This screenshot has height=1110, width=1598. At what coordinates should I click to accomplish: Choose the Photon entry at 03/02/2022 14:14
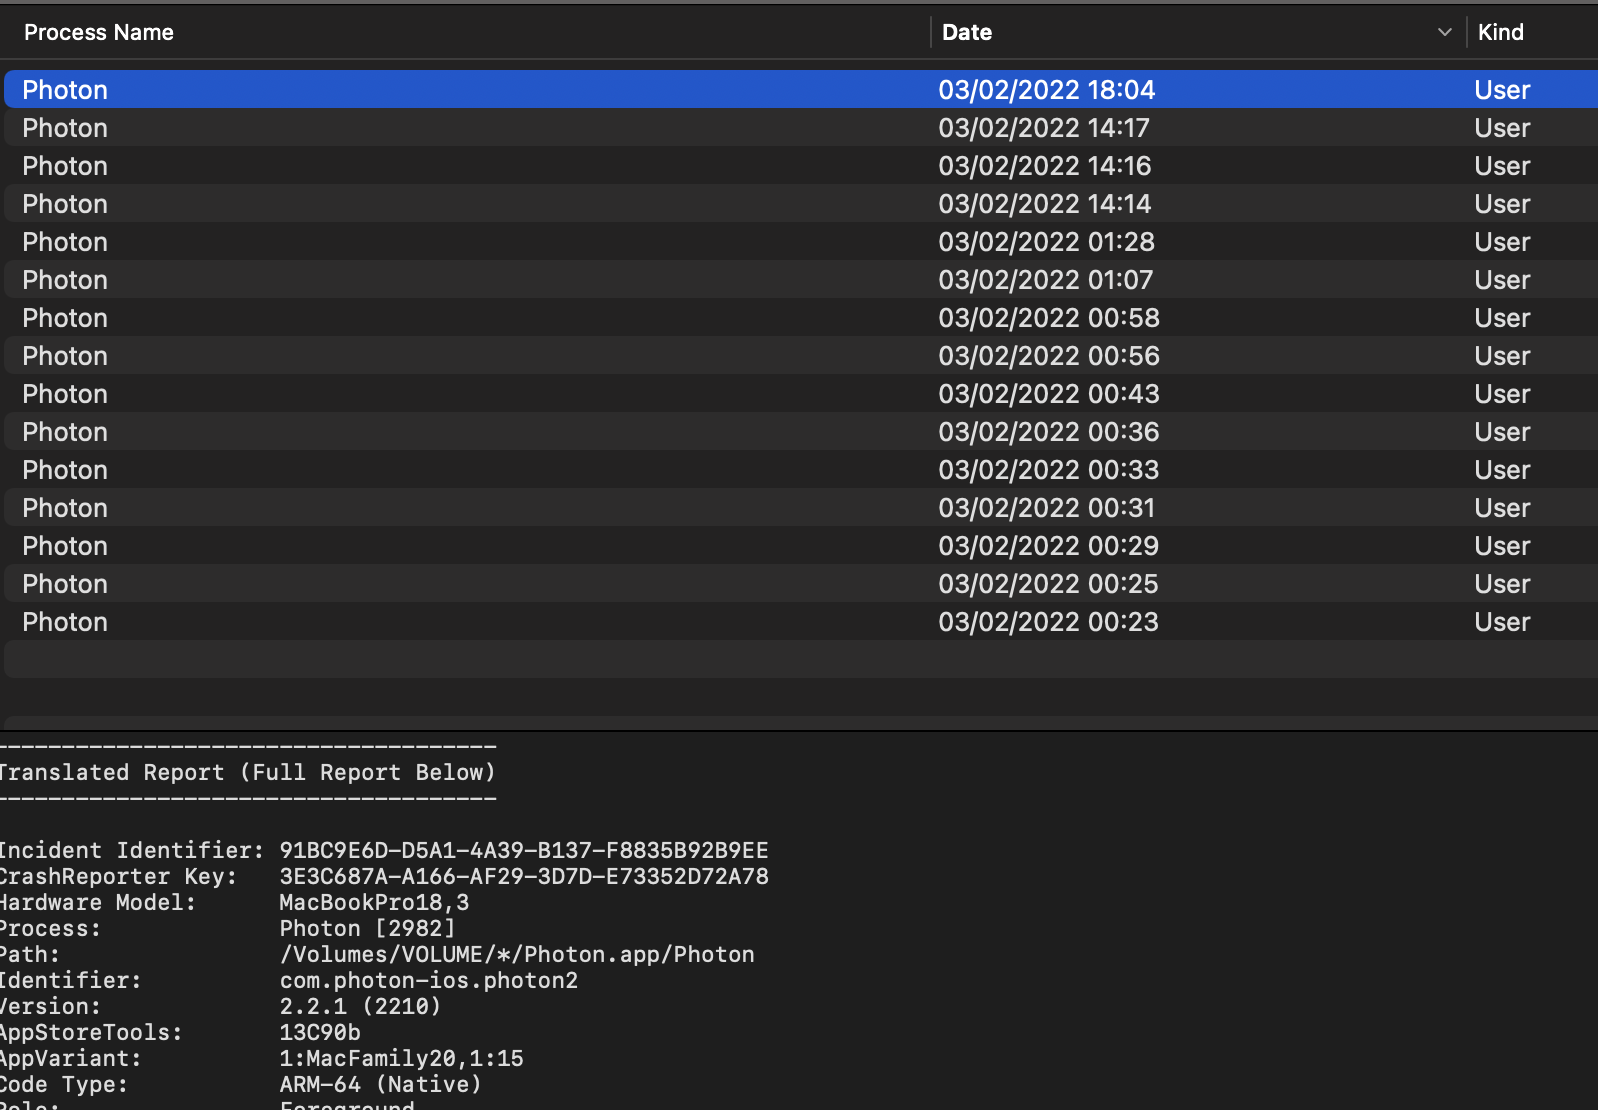pyautogui.click(x=800, y=203)
